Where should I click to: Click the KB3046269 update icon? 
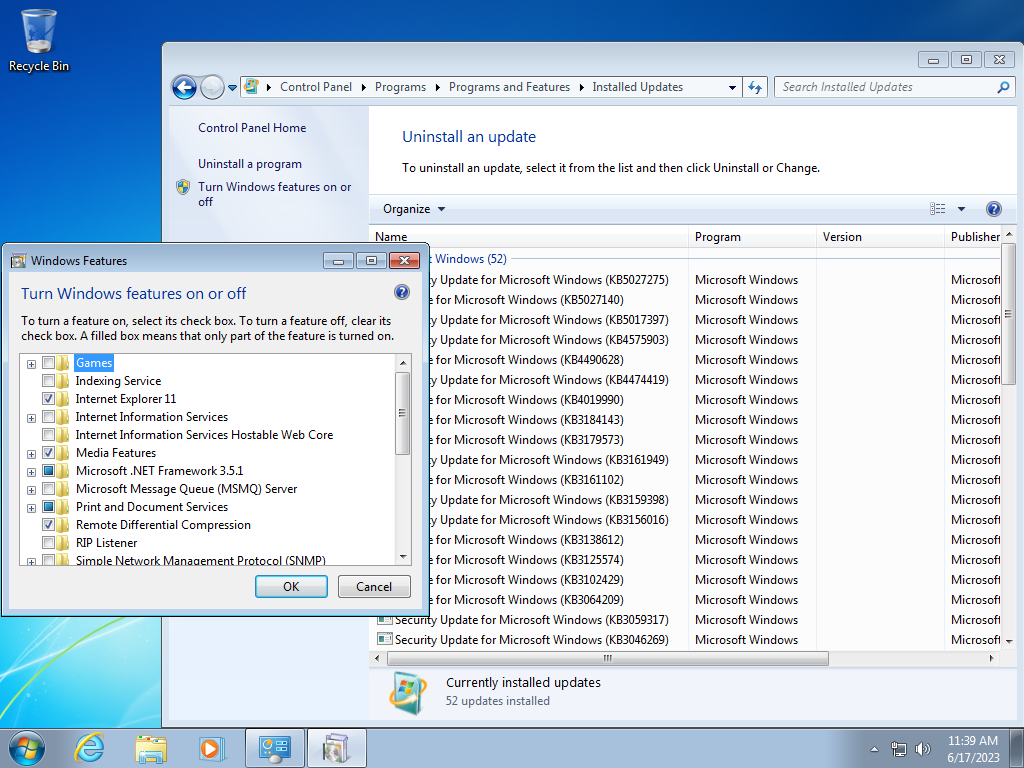[385, 639]
